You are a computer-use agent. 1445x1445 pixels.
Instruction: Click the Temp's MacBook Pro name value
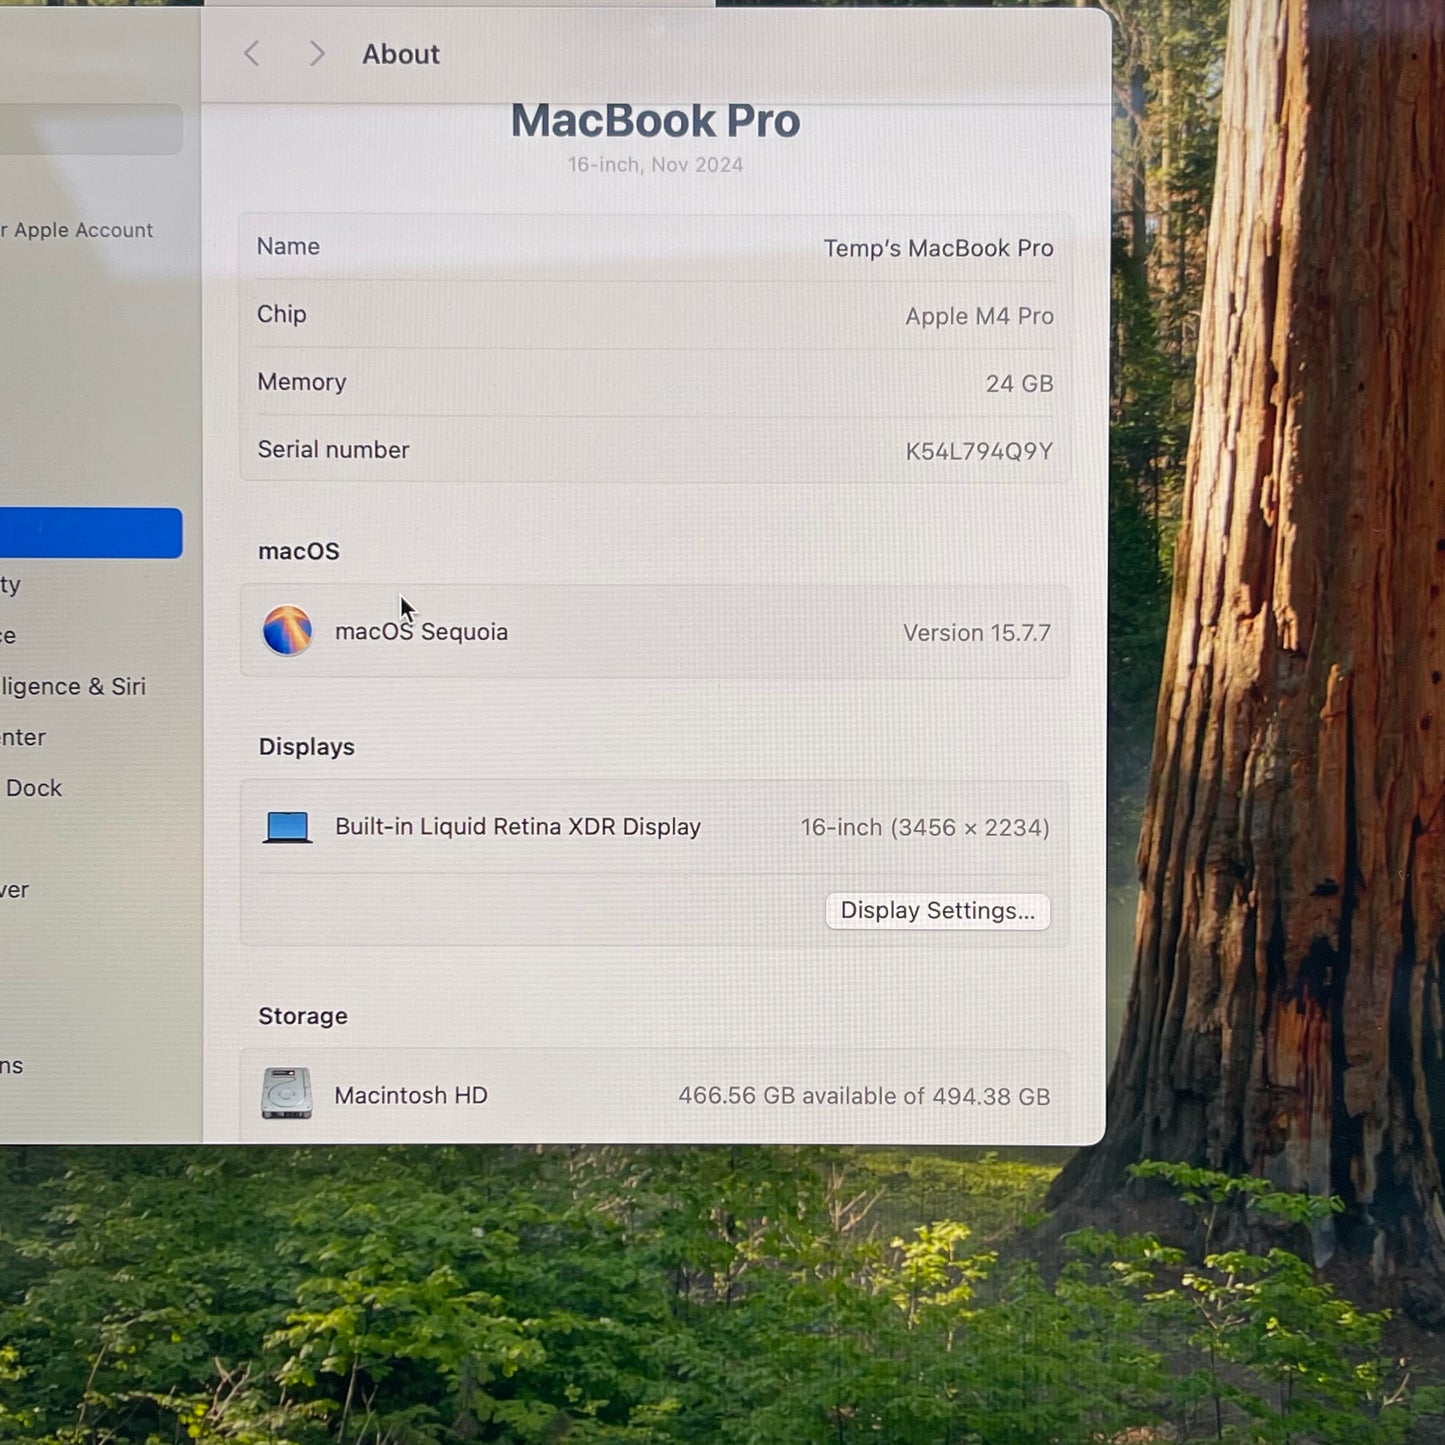938,248
